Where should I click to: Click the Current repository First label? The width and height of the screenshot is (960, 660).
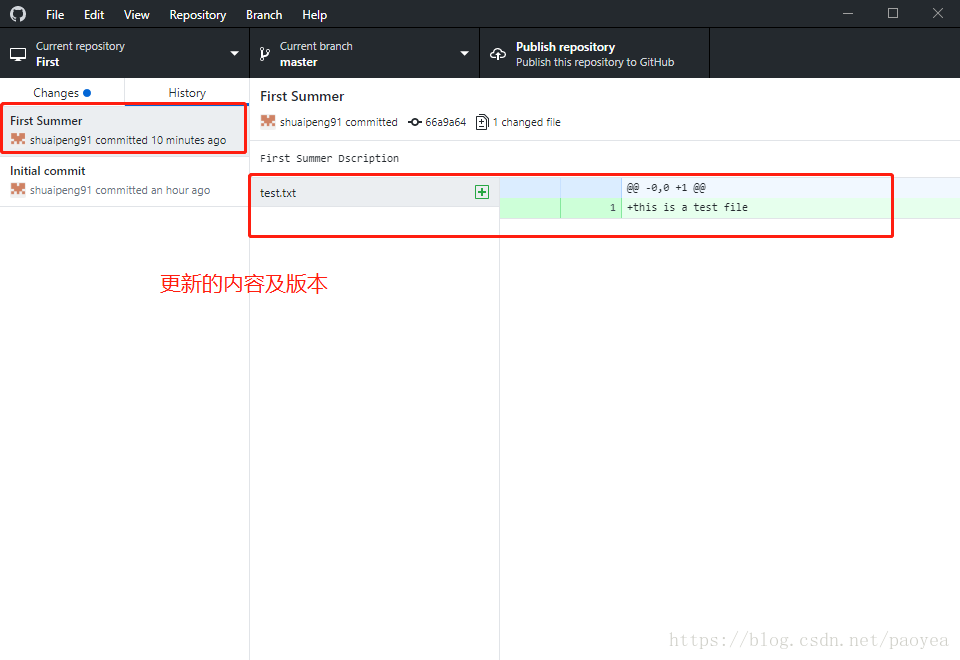coord(80,54)
